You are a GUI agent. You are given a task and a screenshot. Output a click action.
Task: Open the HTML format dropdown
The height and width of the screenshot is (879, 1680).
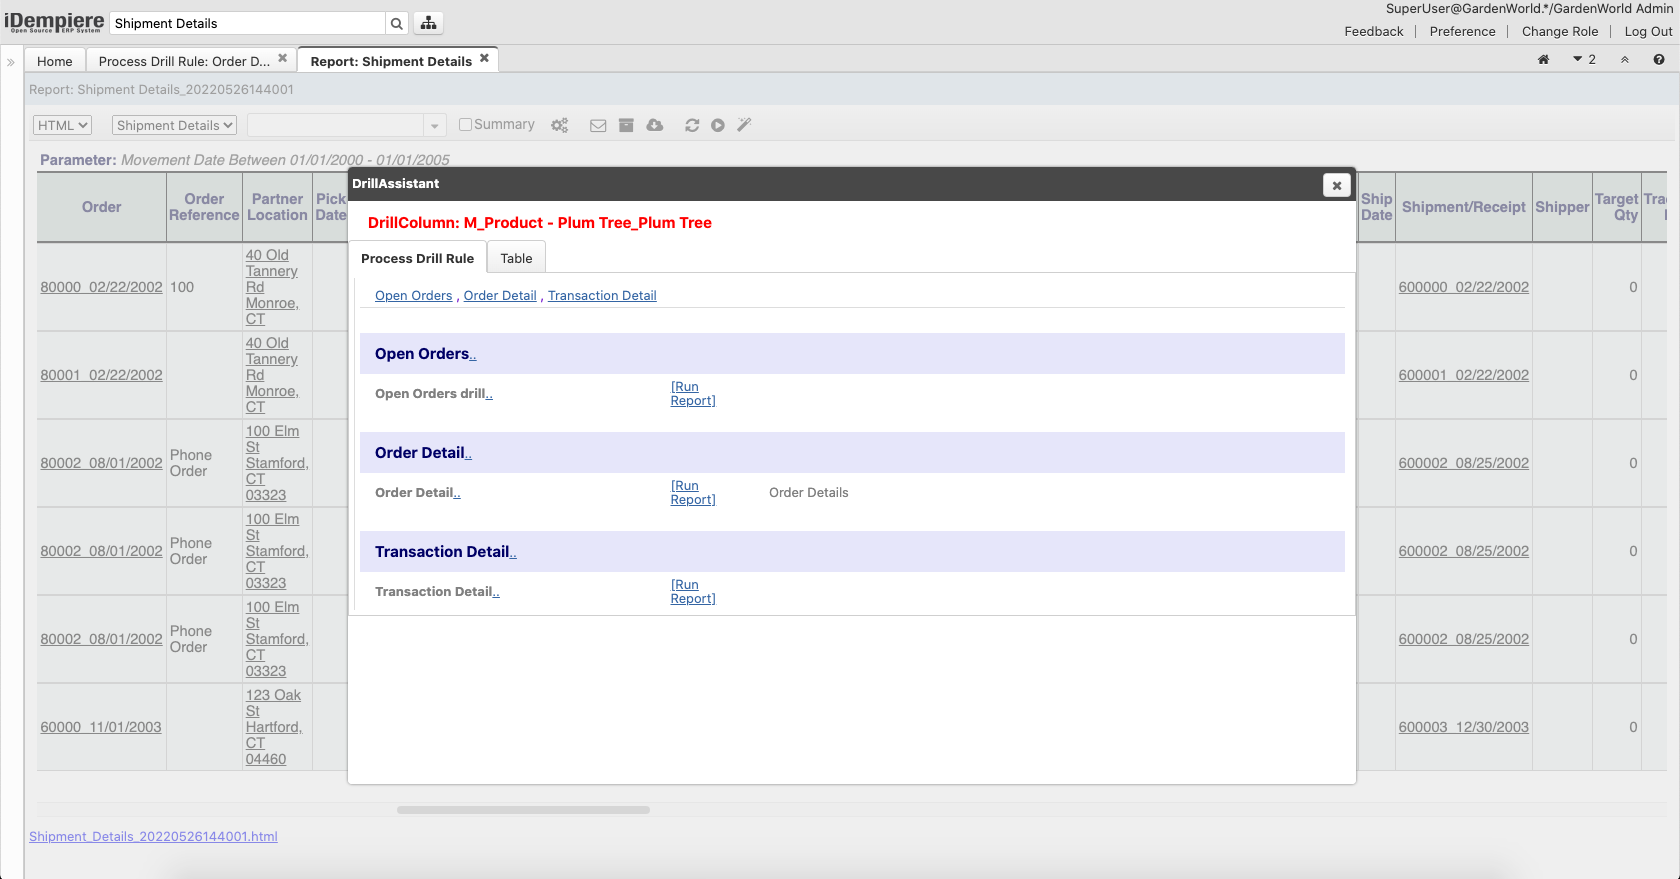coord(62,125)
